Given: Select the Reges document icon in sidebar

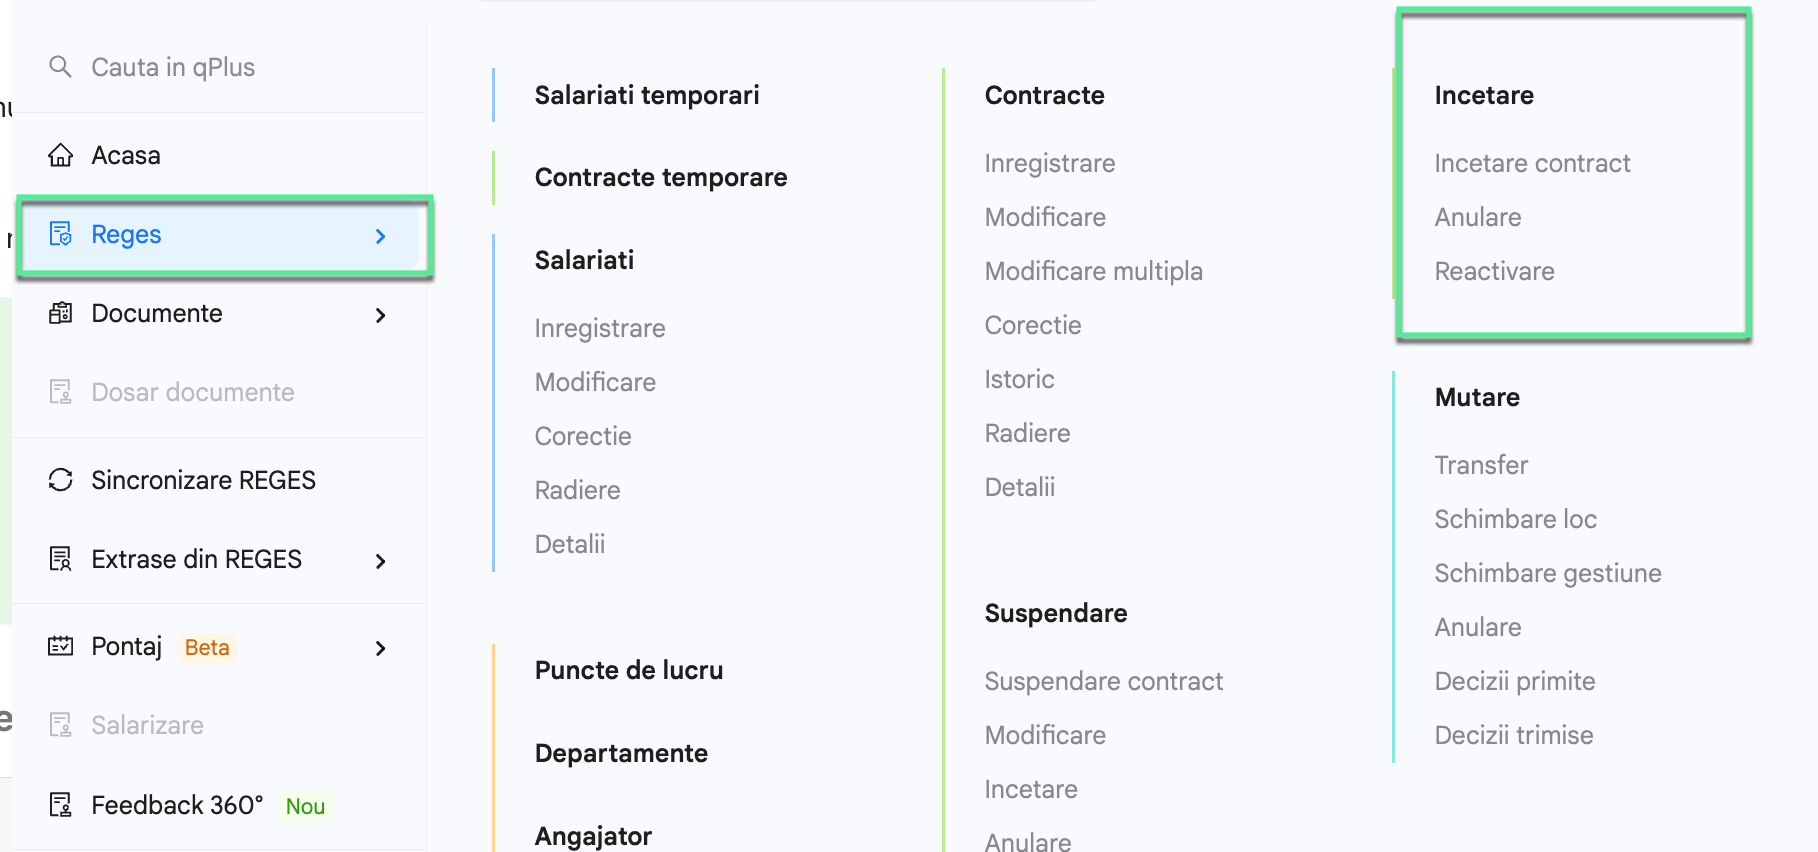Looking at the screenshot, I should [x=61, y=234].
